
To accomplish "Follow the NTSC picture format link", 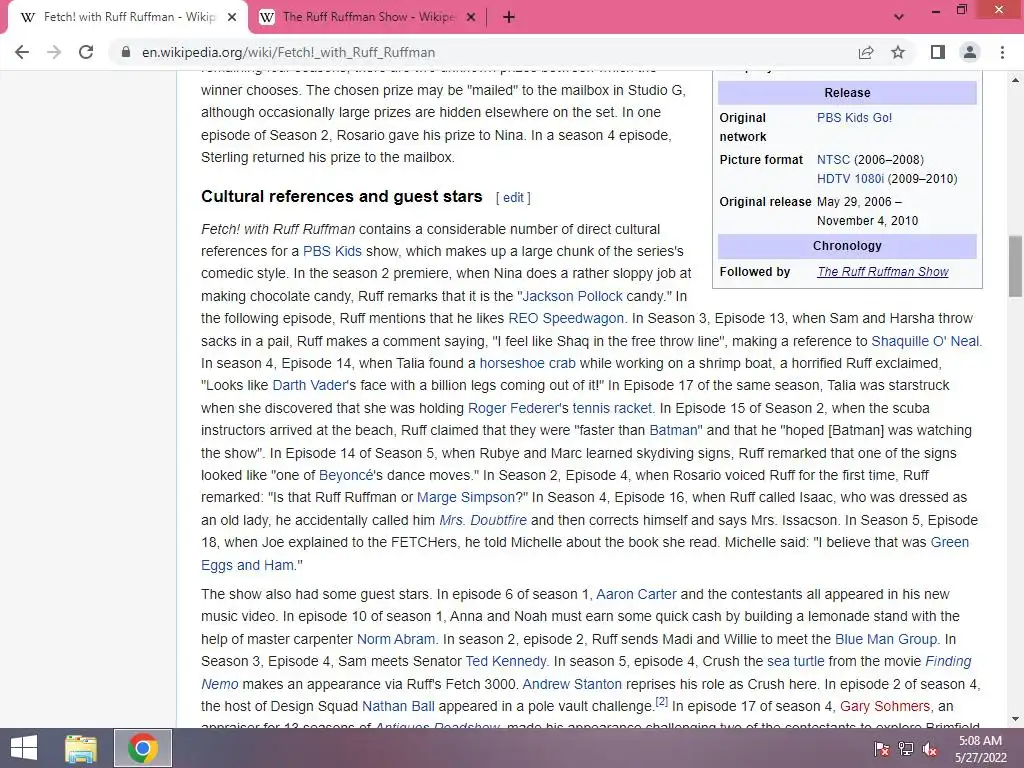I will (833, 159).
